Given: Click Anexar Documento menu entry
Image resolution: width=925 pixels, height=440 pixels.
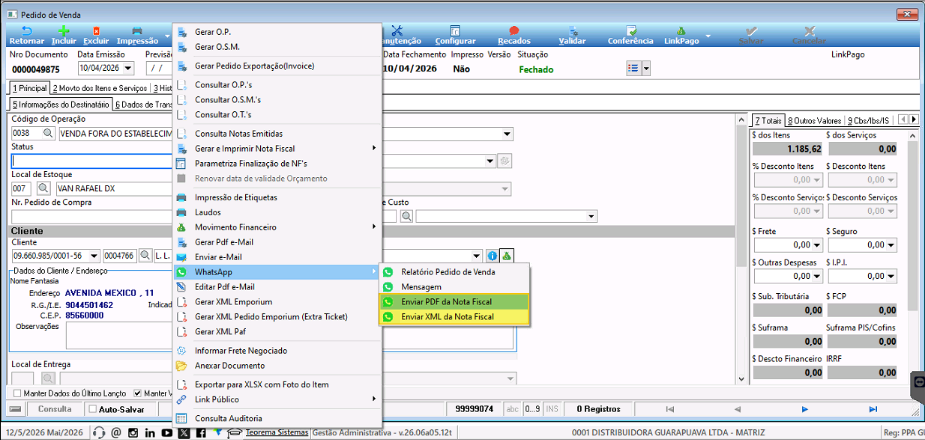Looking at the screenshot, I should [x=278, y=366].
